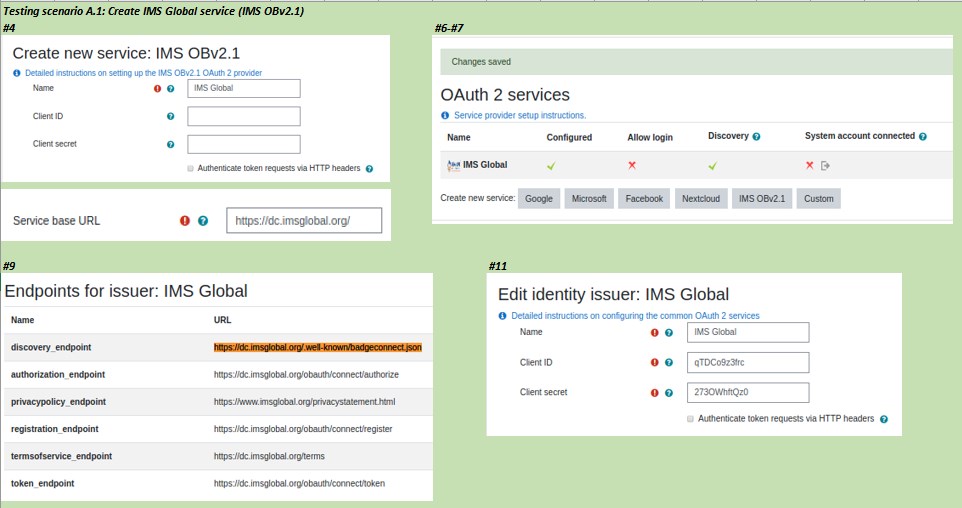Viewport: 962px width, 508px height.
Task: Enable Authenticate token requests checkbox in Create new service
Action: point(191,168)
